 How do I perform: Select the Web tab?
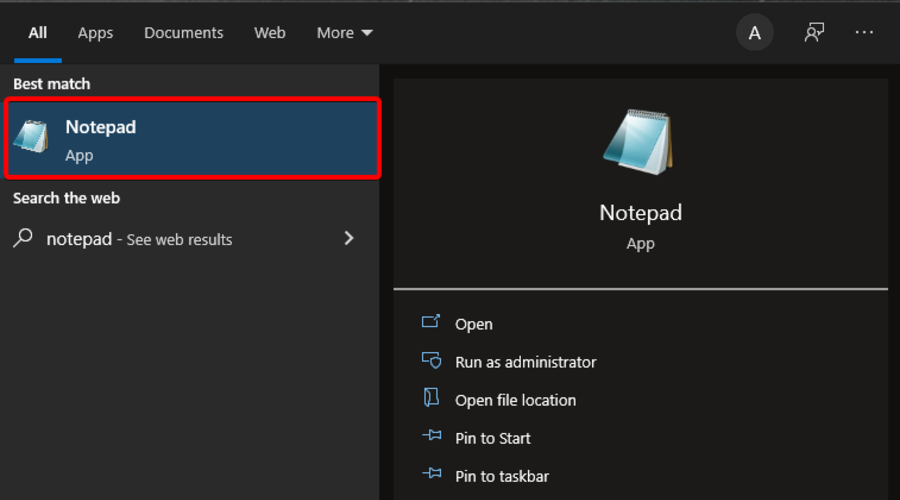(270, 33)
